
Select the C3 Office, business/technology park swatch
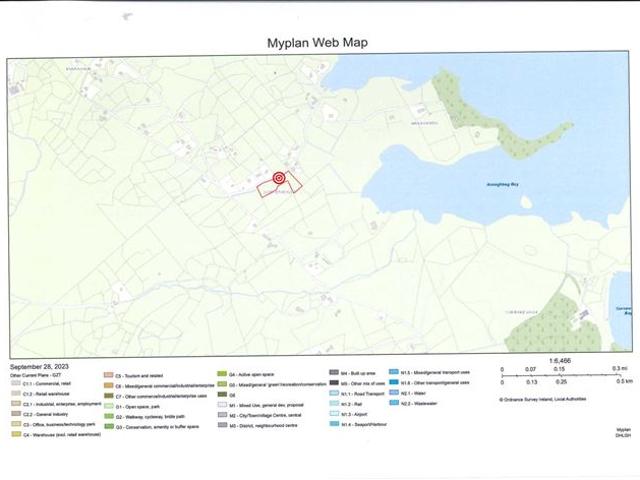pos(16,424)
